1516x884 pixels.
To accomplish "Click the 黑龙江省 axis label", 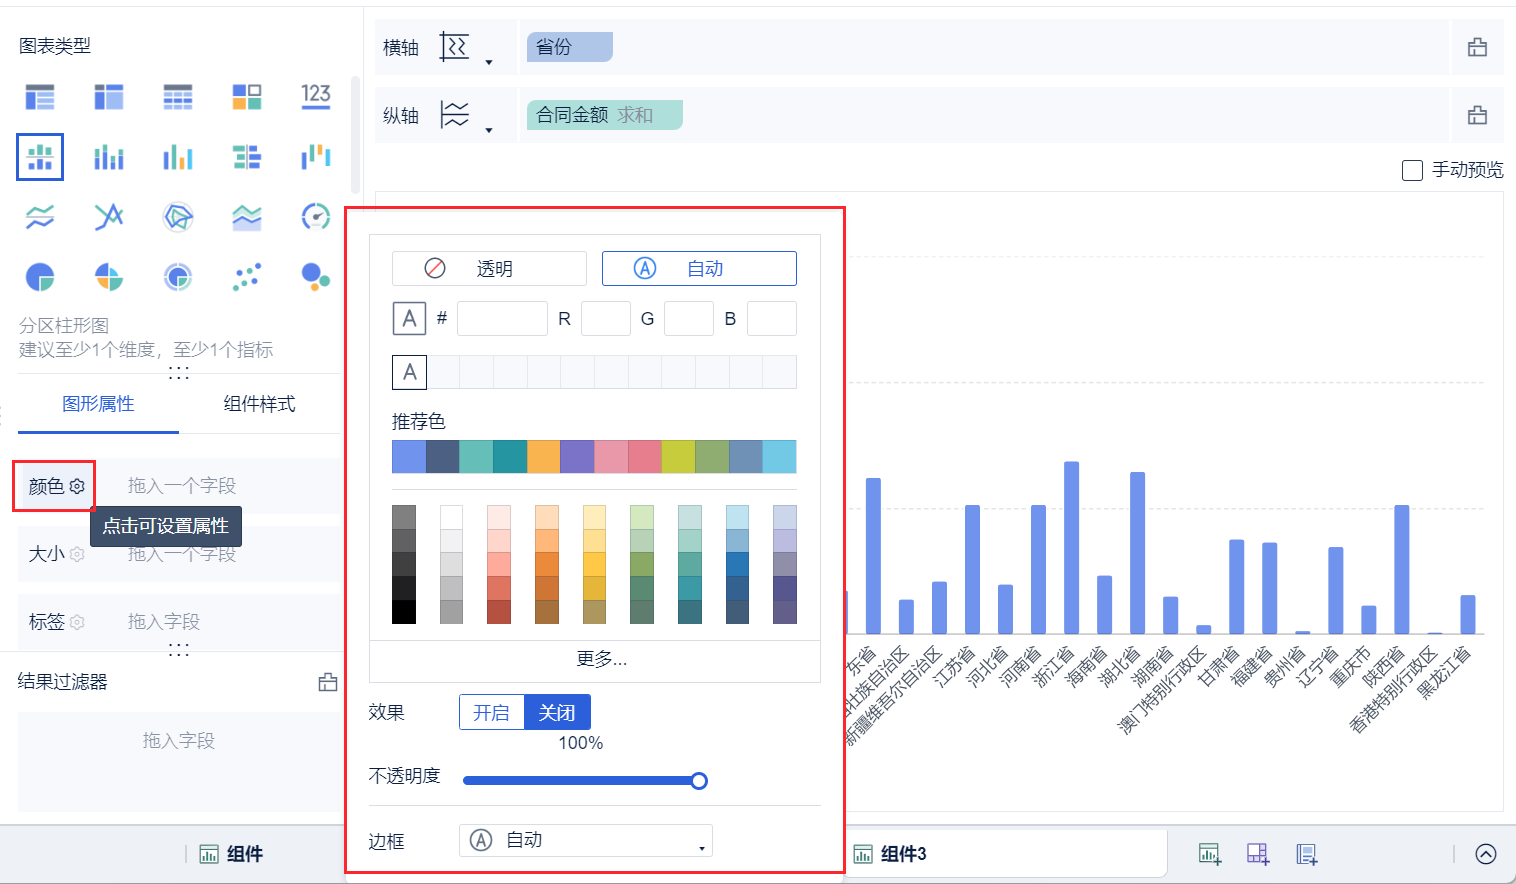I will 1444,673.
